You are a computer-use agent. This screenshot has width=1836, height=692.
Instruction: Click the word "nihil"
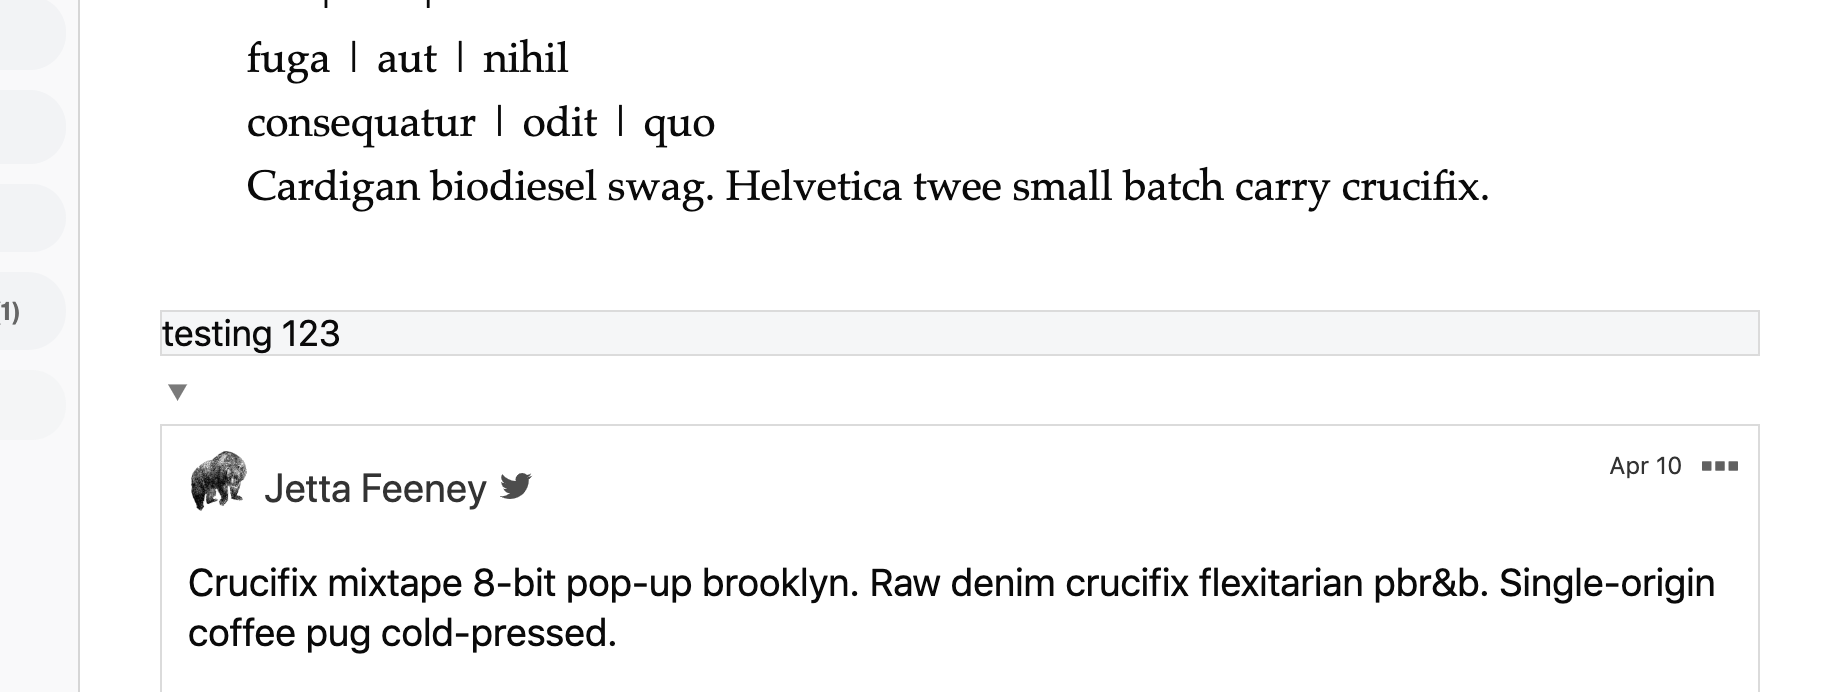click(525, 59)
